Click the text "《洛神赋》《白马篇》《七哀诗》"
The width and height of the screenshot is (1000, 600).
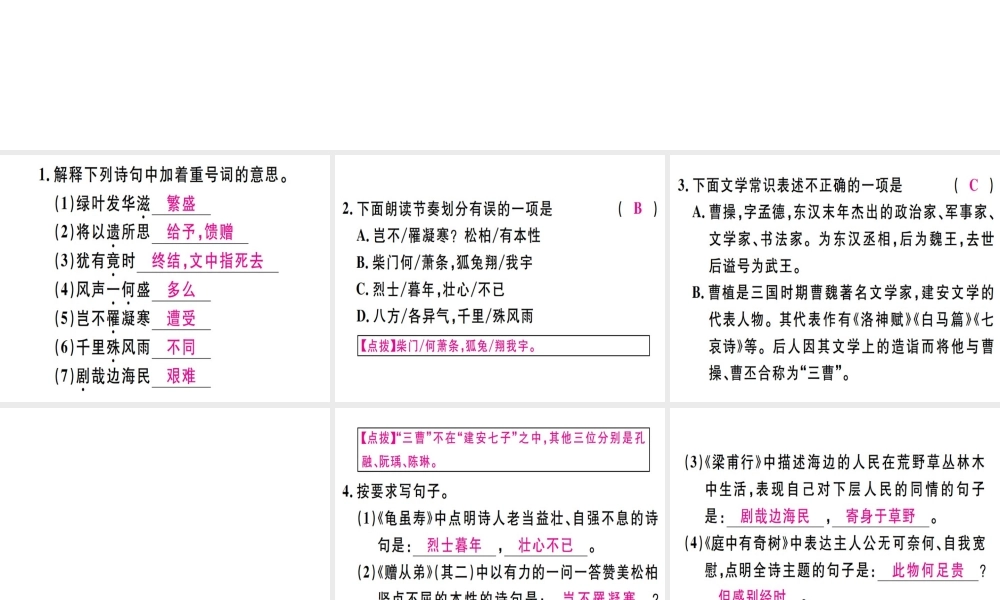click(851, 332)
